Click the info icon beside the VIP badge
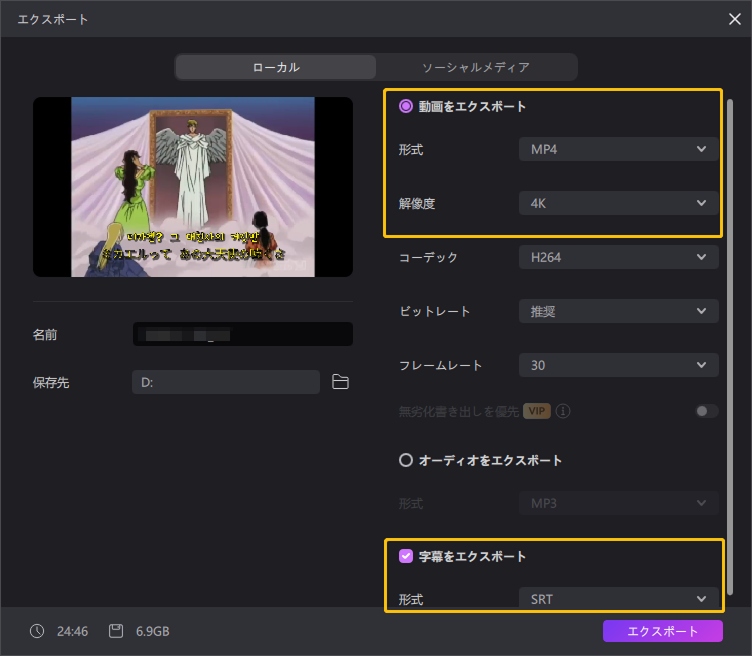 563,411
